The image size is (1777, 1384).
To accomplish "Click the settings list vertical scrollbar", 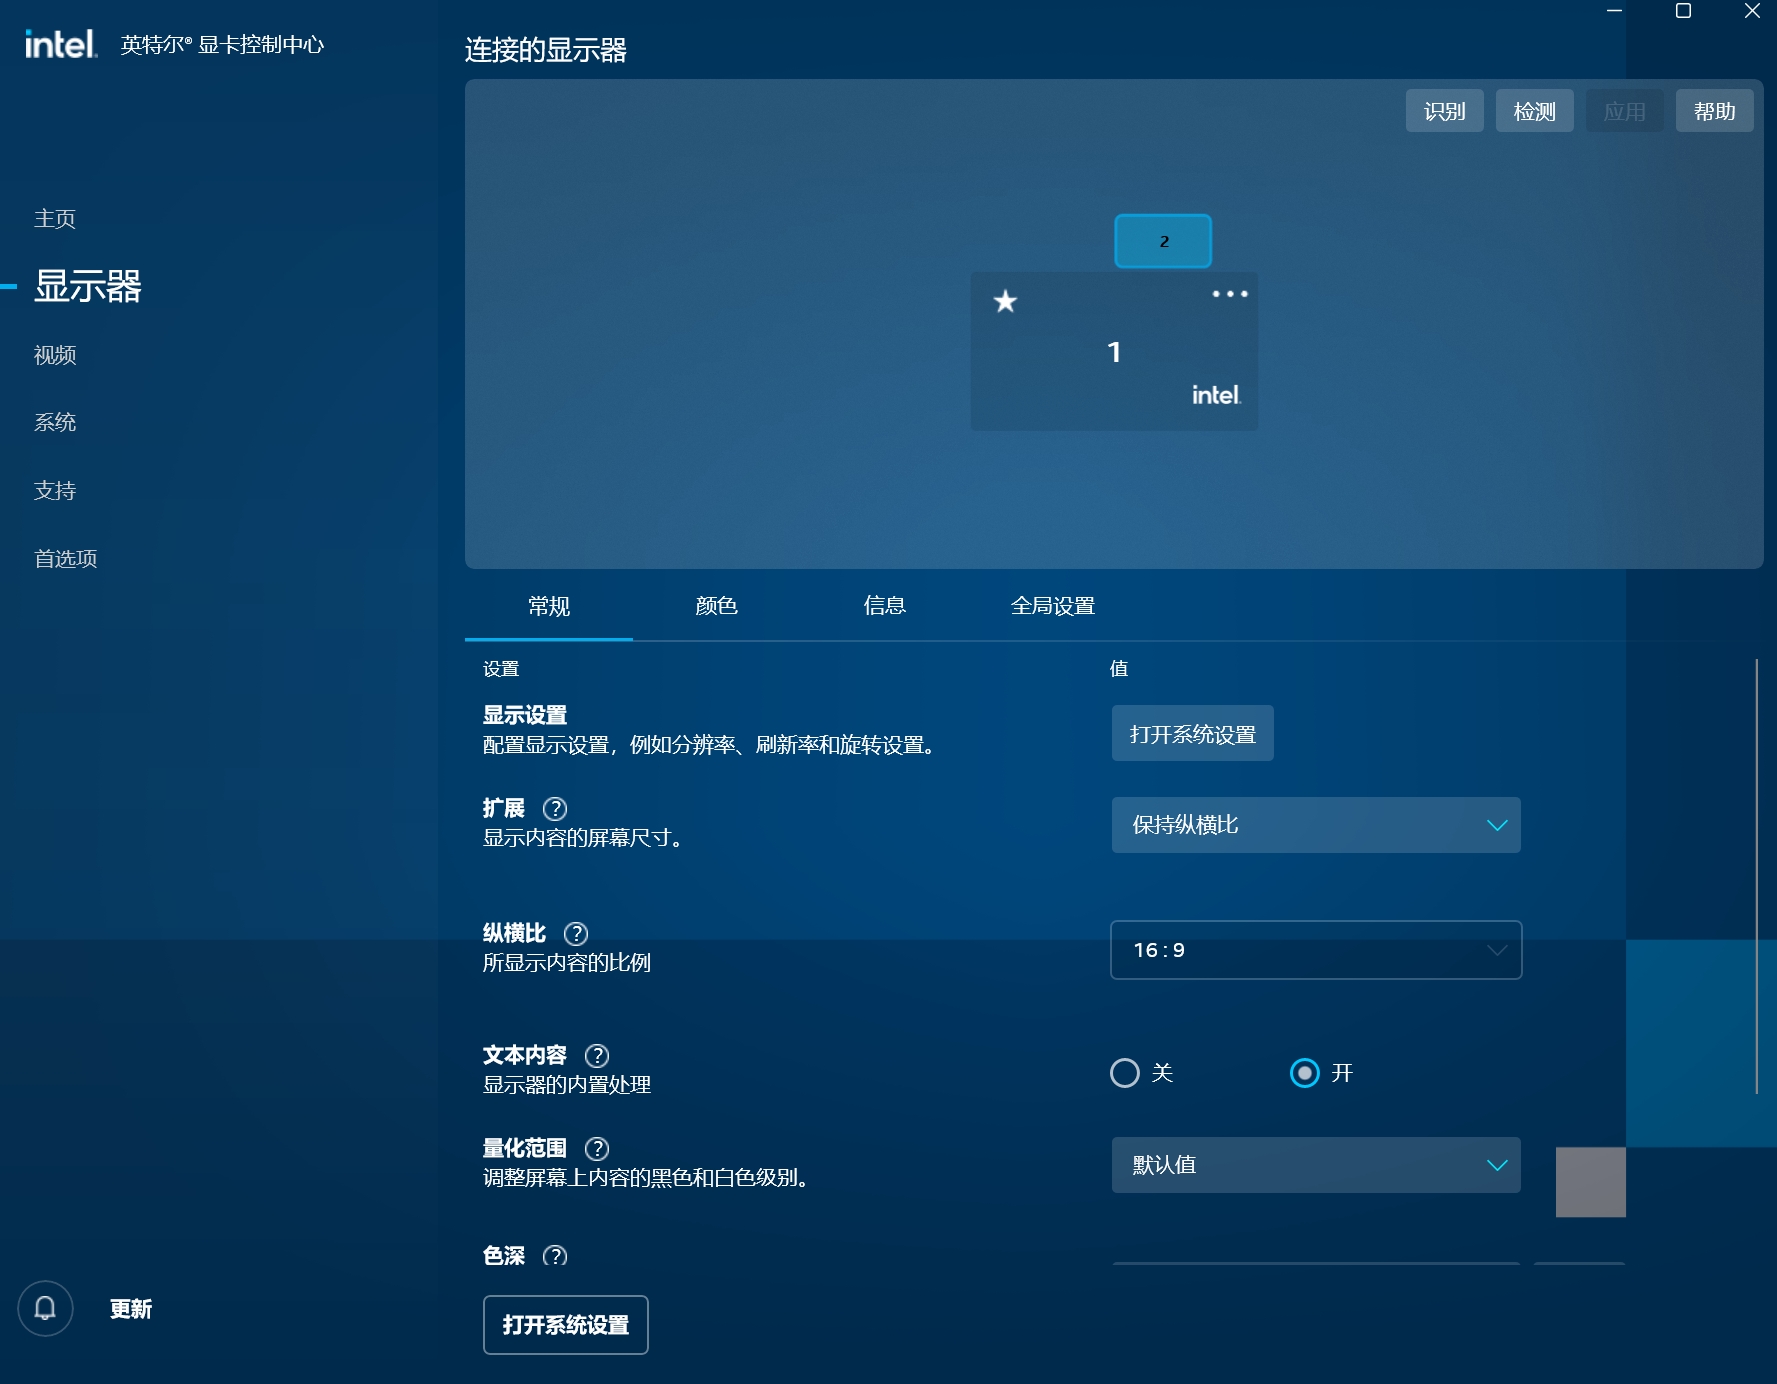I will click(x=1756, y=875).
